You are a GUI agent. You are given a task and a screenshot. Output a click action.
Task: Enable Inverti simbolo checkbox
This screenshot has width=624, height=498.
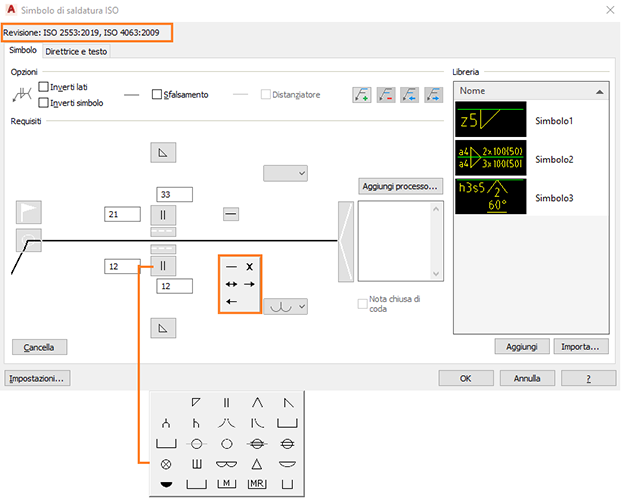tap(43, 103)
